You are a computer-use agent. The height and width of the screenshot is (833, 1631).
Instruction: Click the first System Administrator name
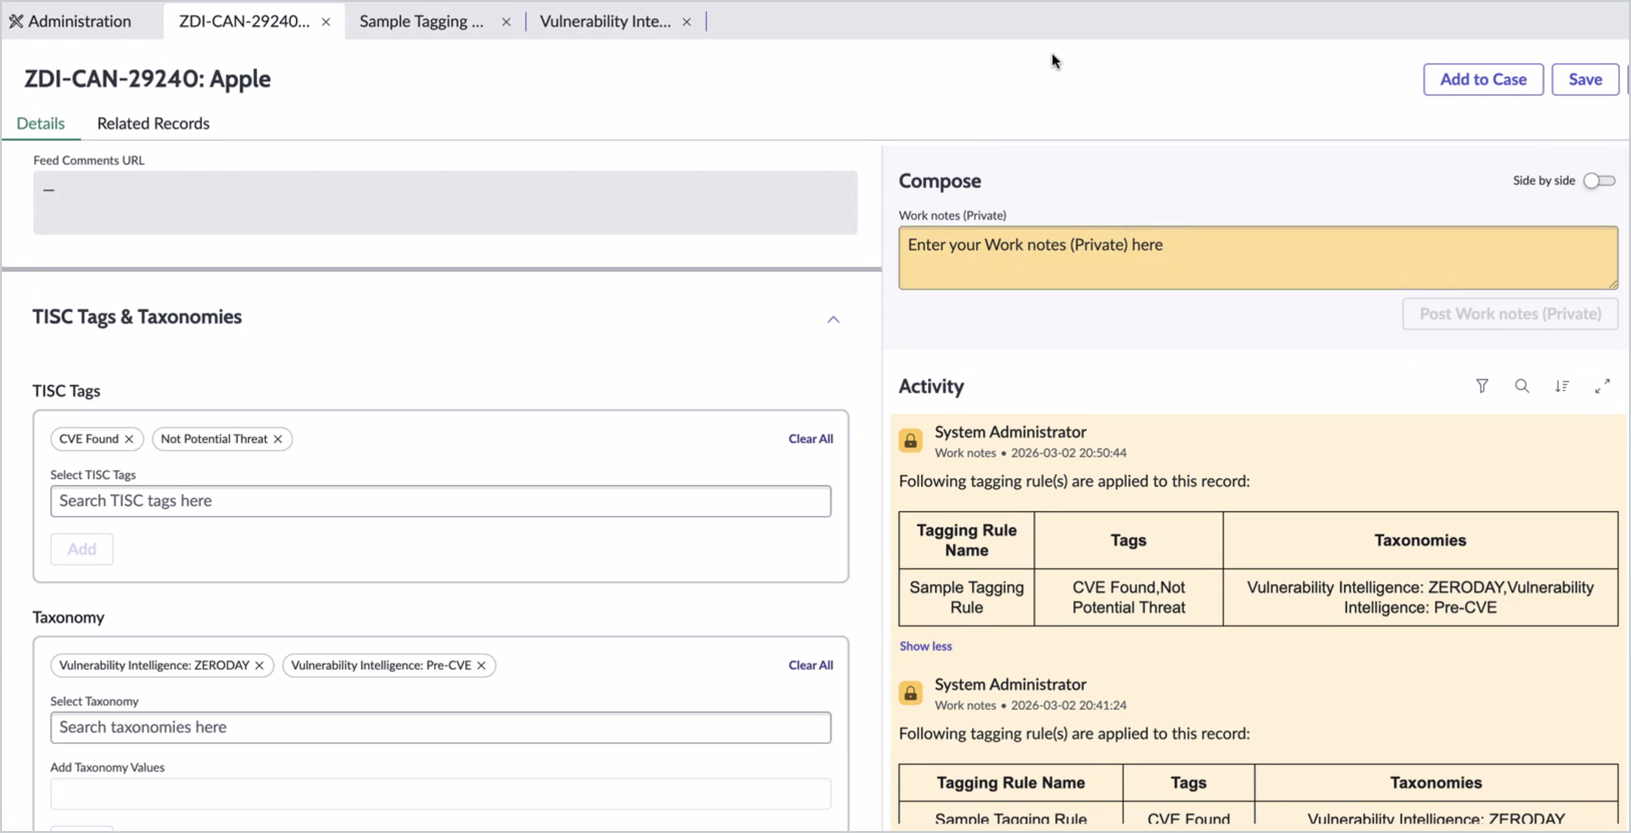click(1010, 432)
